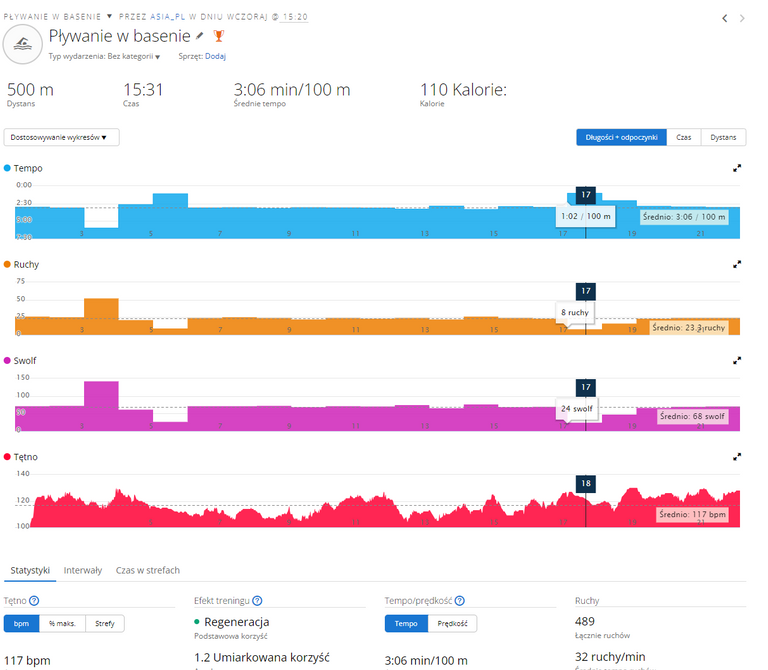Click the orange Ruchy legend dot
This screenshot has width=768, height=670.
[x=7, y=264]
